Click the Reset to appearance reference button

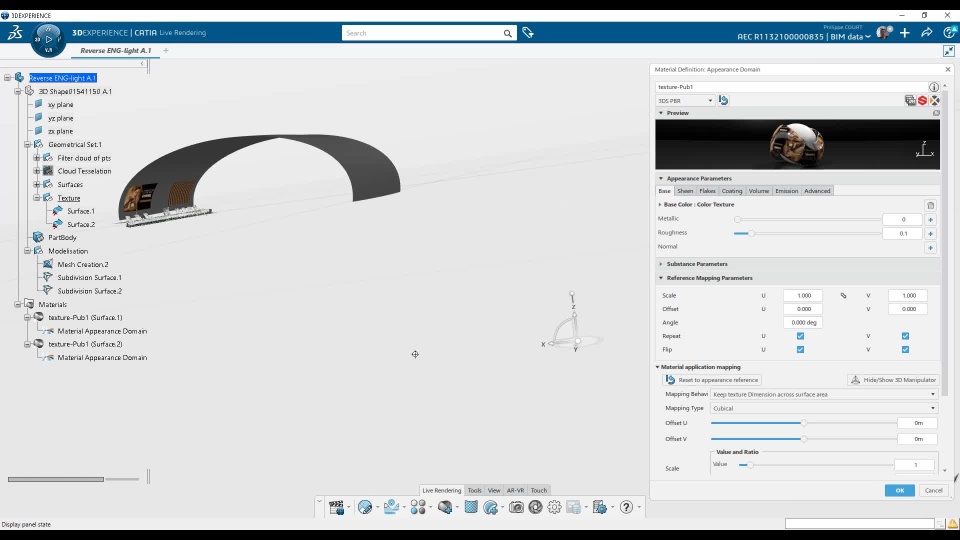coord(713,380)
